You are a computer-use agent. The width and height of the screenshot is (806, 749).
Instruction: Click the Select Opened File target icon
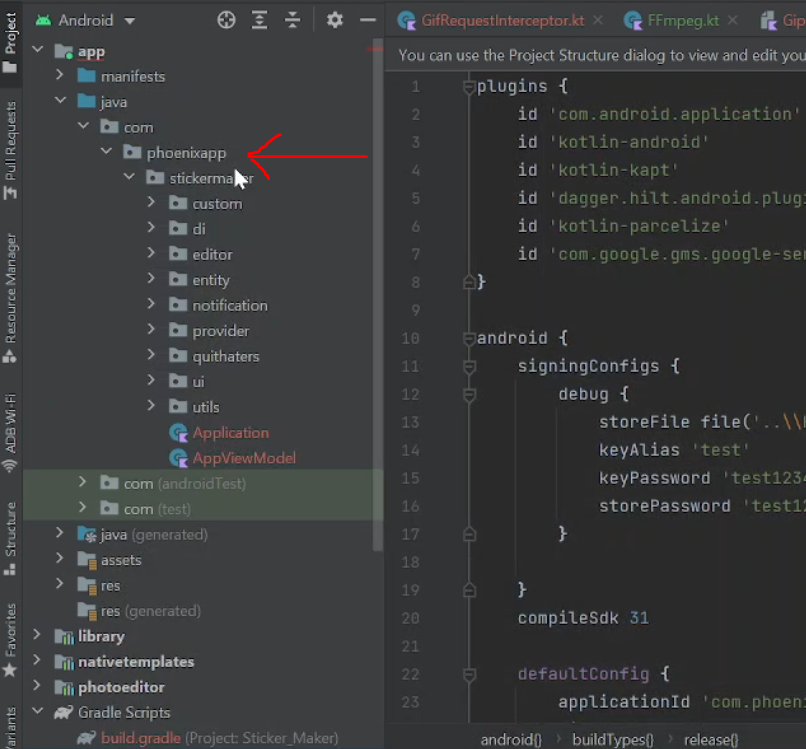point(227,20)
